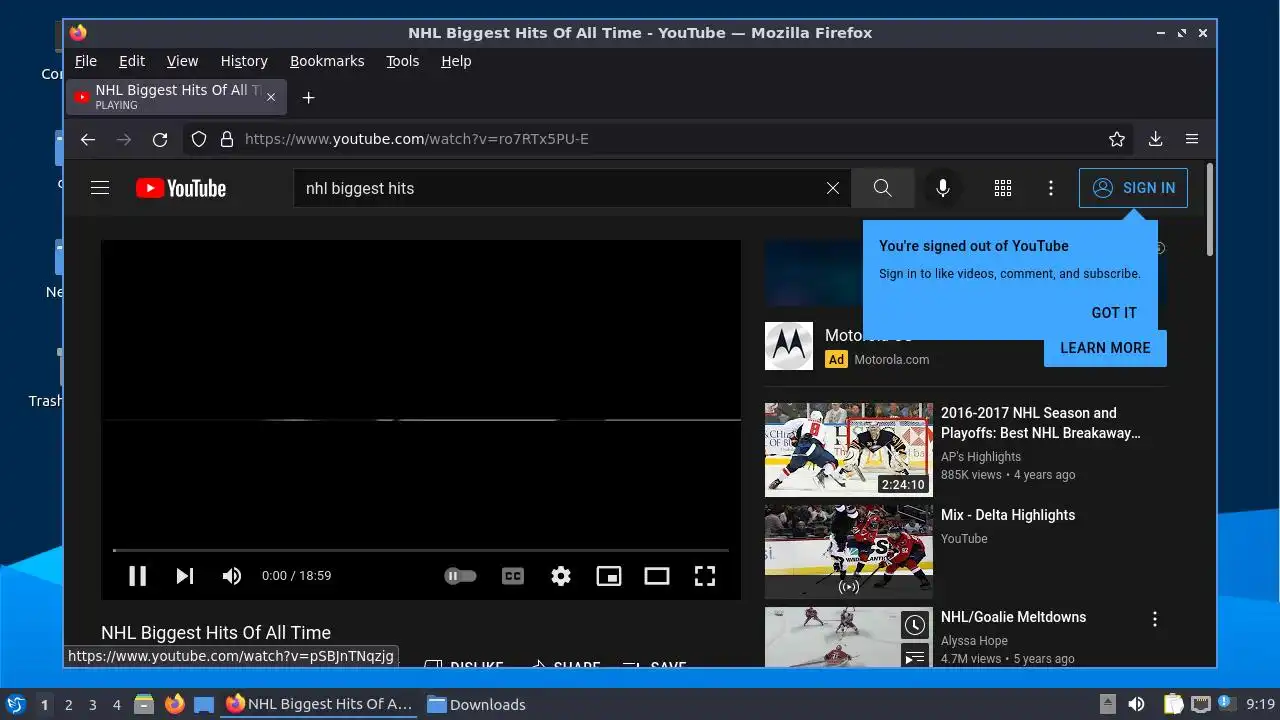
Task: Click the 2:24:10 video thumbnail
Action: pyautogui.click(x=849, y=450)
